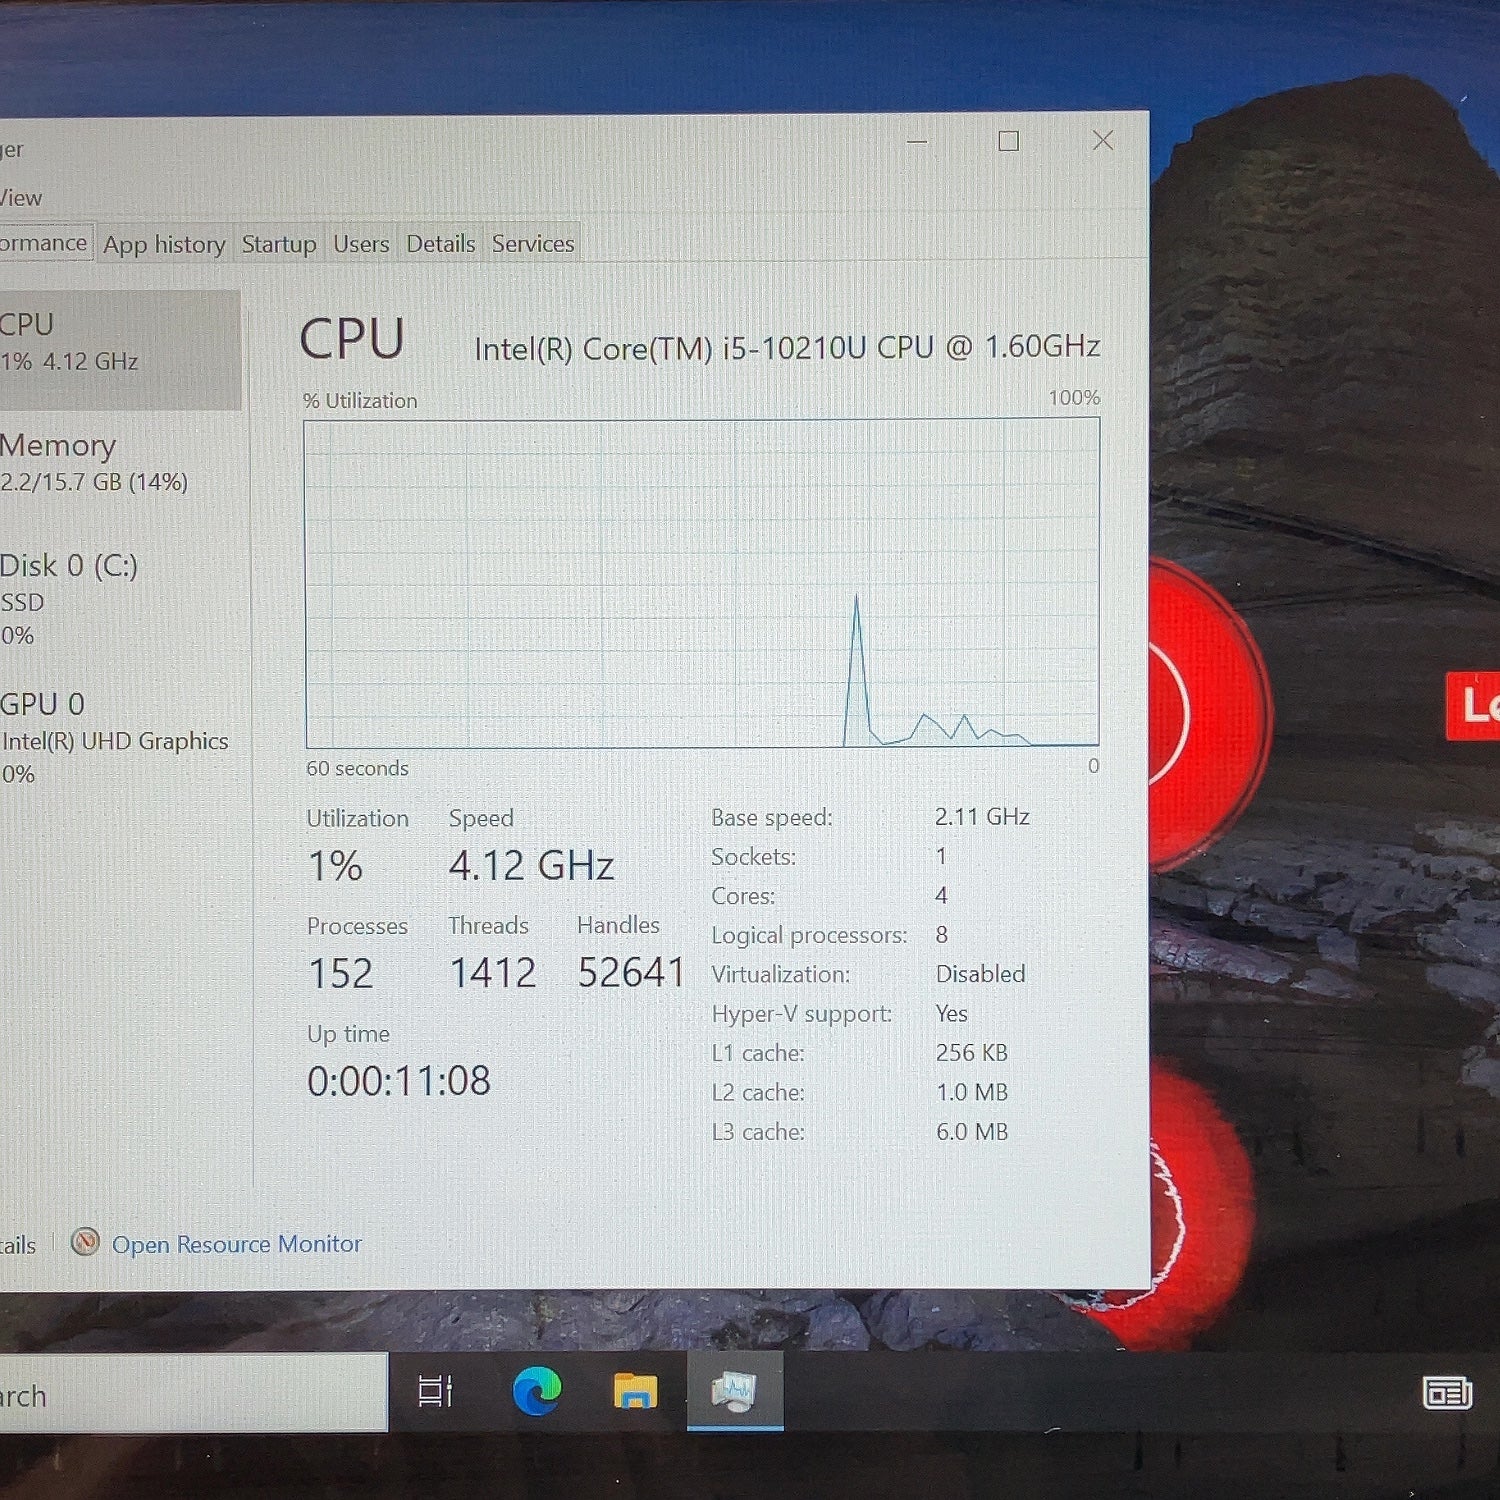This screenshot has height=1500, width=1500.
Task: Select CPU in the performance sidebar
Action: click(x=120, y=349)
